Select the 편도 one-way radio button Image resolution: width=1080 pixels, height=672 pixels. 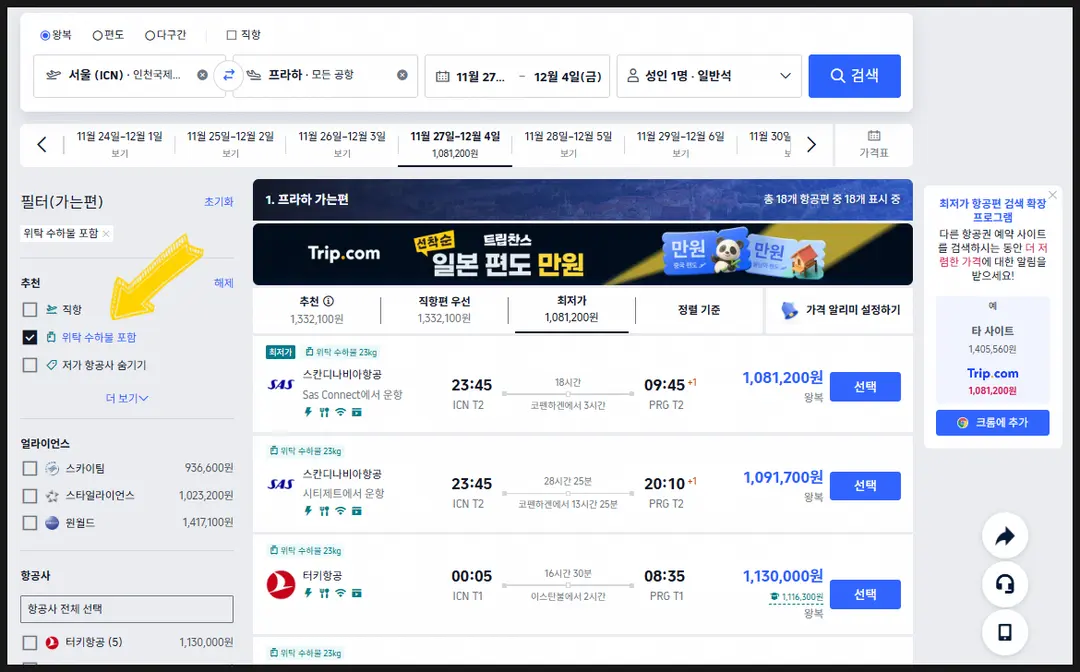pyautogui.click(x=98, y=35)
